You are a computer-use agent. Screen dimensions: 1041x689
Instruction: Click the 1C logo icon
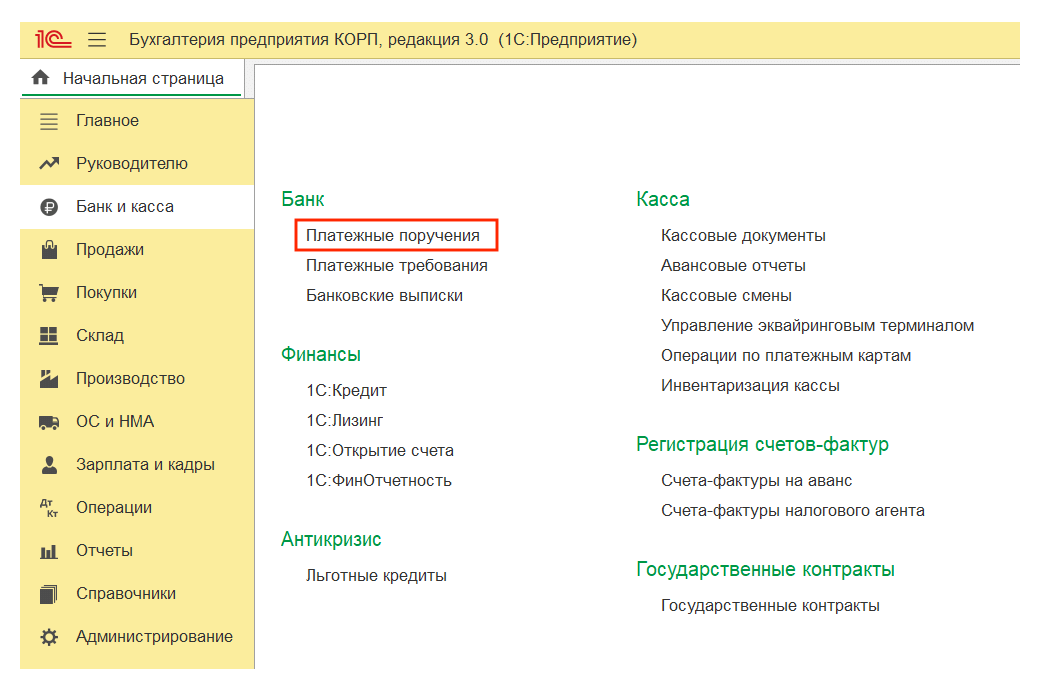51,40
